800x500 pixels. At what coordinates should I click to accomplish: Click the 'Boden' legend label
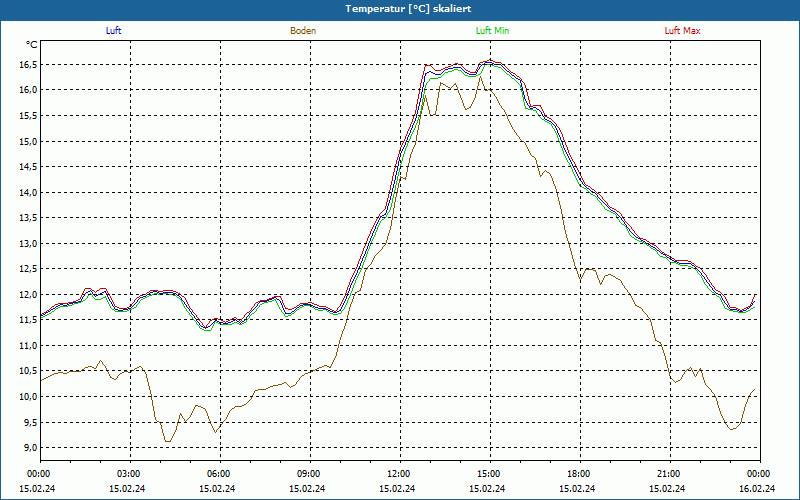(303, 31)
